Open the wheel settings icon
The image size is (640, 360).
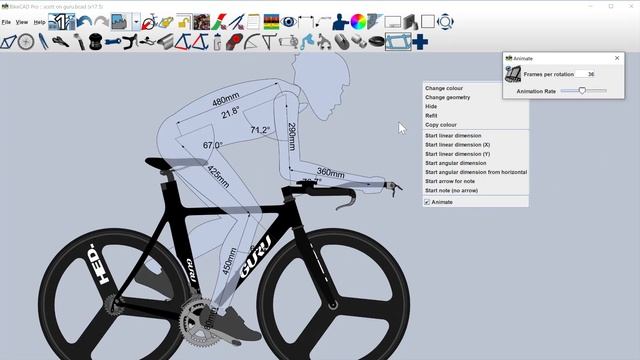coord(26,42)
